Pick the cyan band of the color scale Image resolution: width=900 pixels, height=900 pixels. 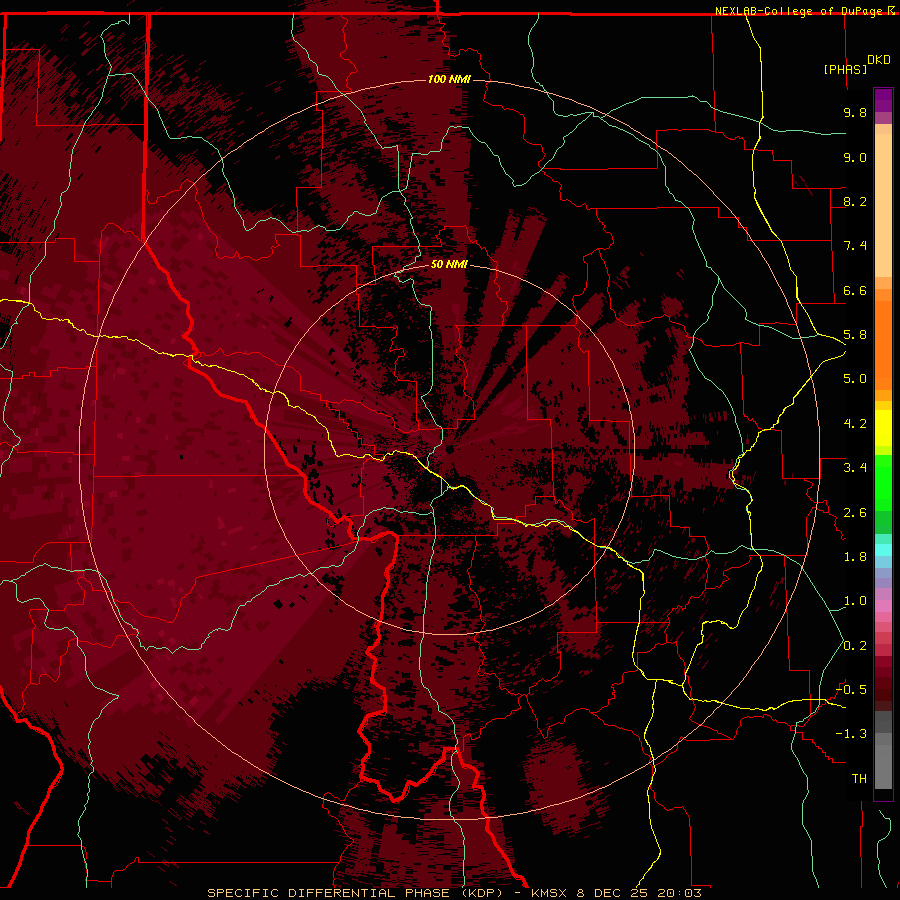click(883, 549)
